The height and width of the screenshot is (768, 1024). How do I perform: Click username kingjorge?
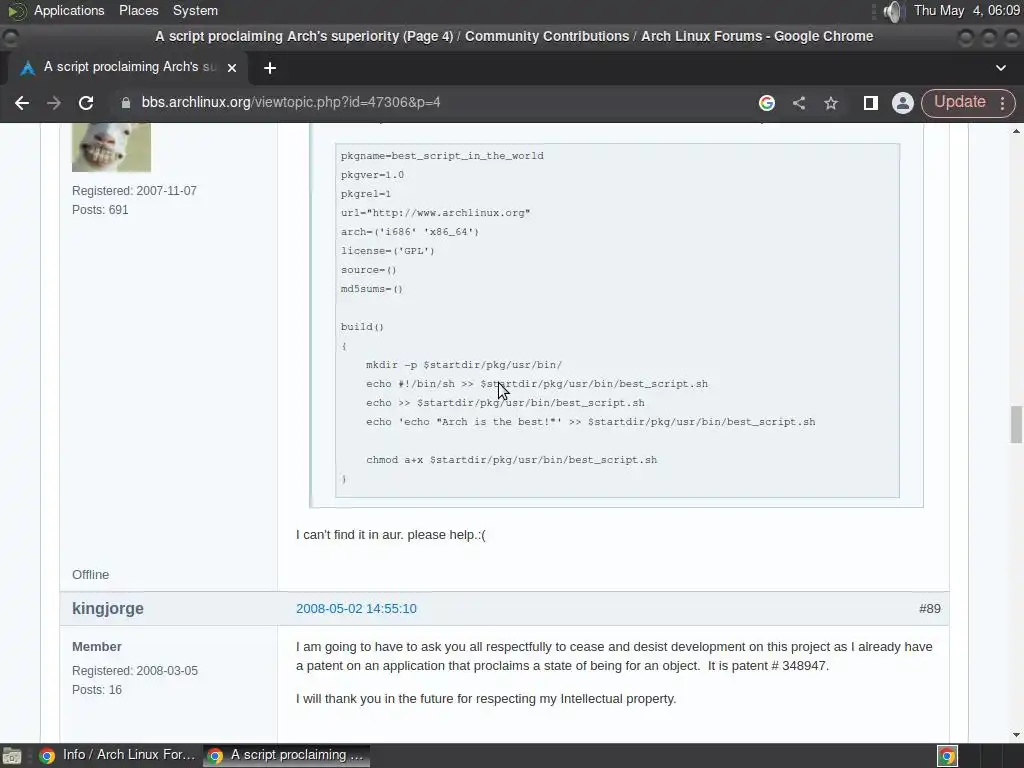(108, 609)
